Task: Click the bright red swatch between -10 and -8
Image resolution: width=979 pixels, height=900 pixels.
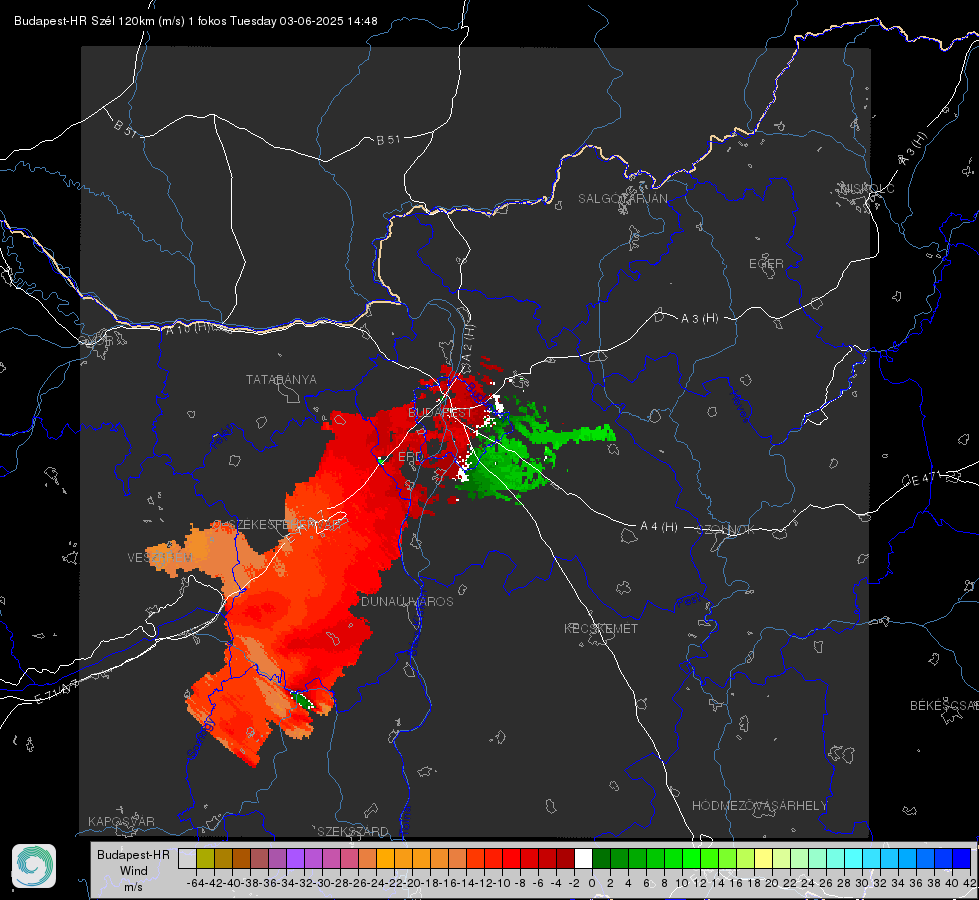Action: [x=511, y=858]
